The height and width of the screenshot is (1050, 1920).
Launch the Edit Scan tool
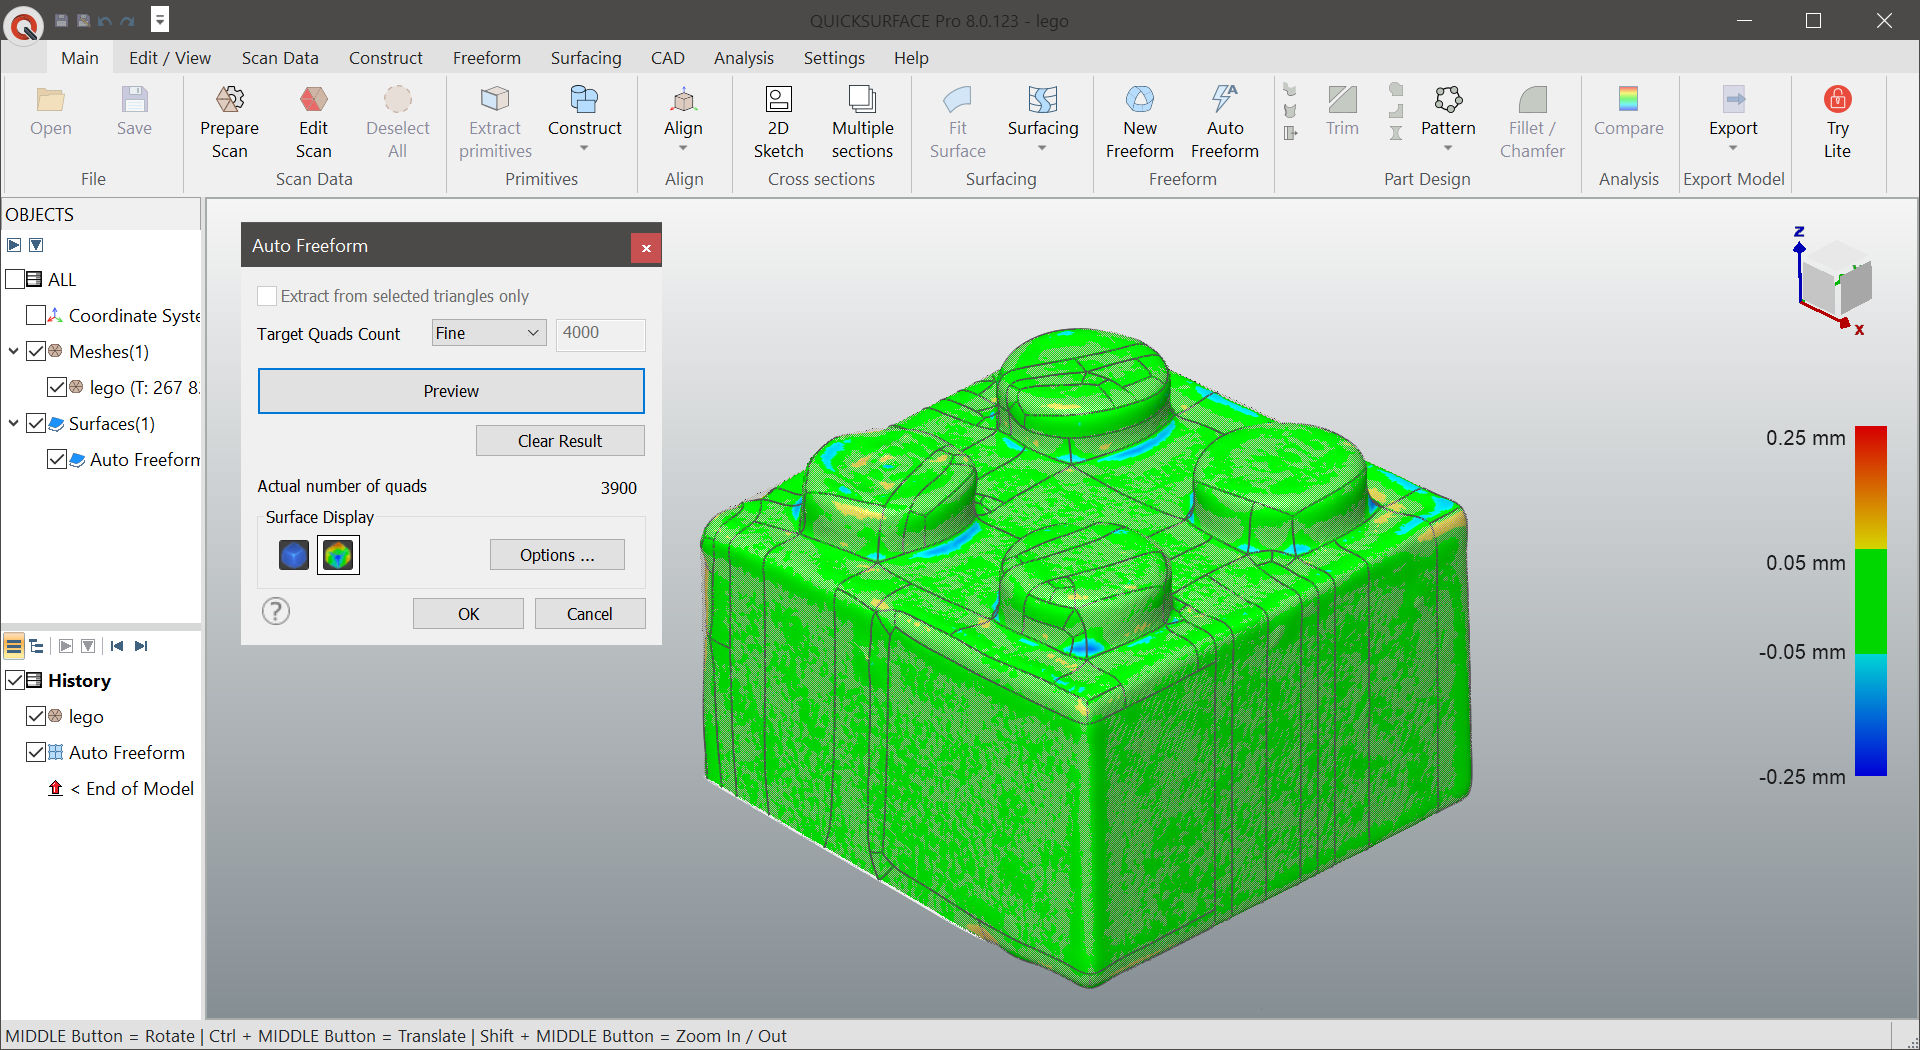tap(313, 123)
